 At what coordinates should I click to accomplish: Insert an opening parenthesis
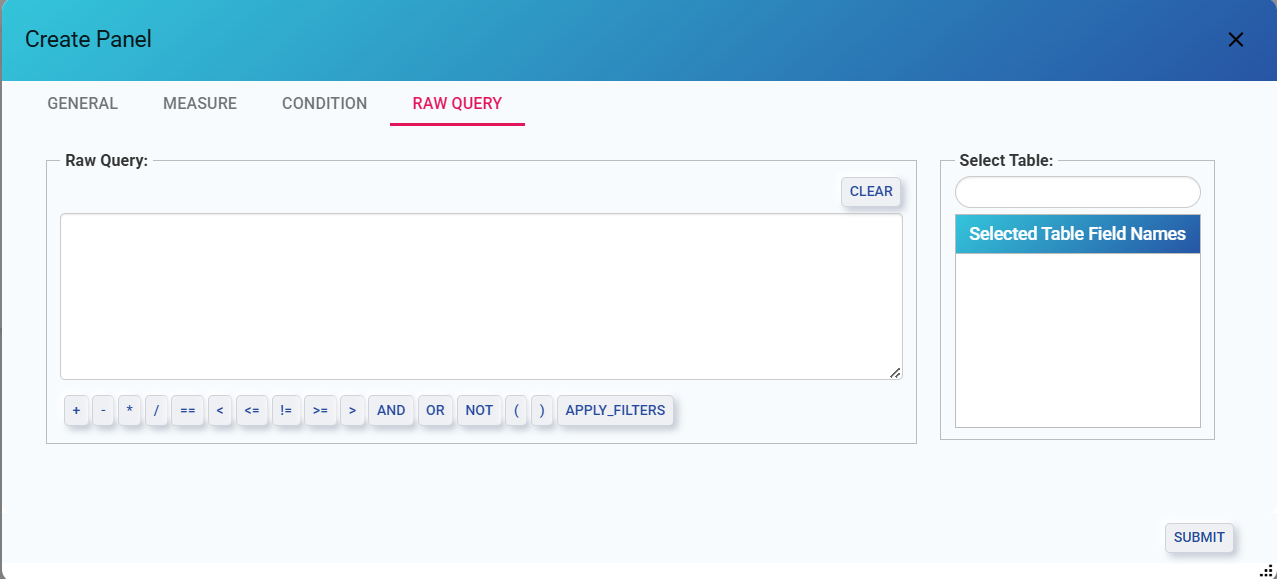(516, 411)
